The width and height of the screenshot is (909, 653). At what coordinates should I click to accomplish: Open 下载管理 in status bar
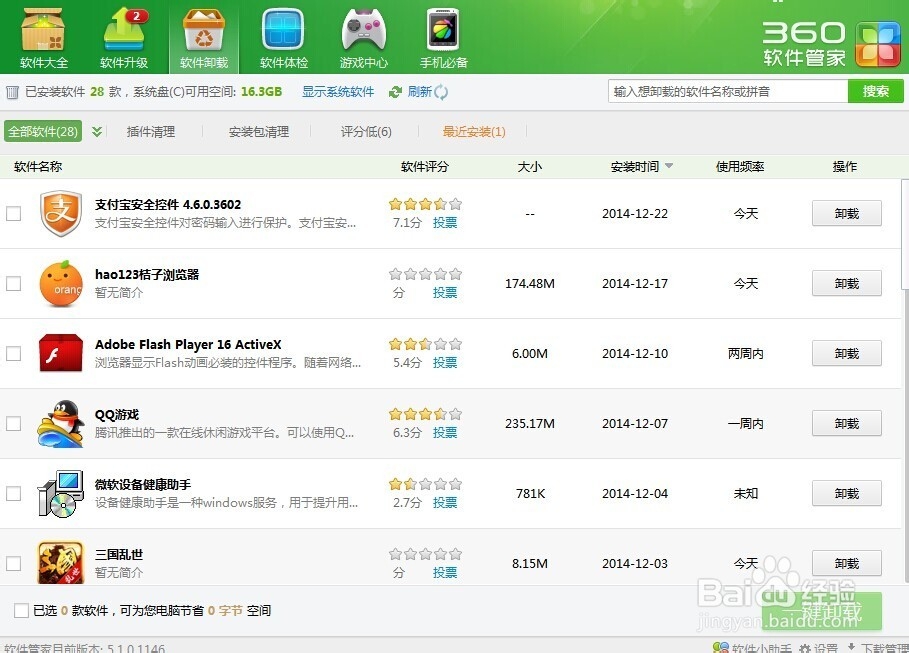click(878, 648)
